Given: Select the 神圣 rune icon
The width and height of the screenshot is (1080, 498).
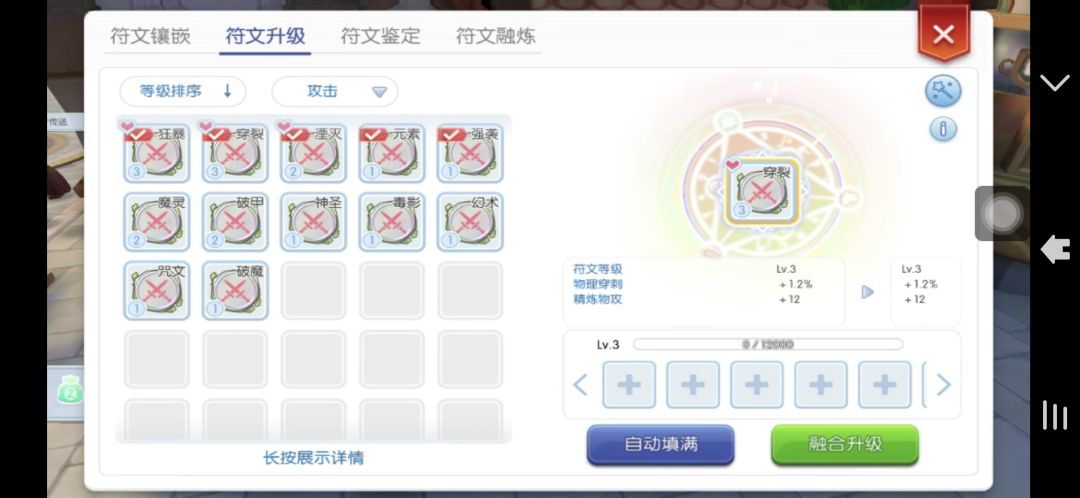Looking at the screenshot, I should tap(313, 222).
